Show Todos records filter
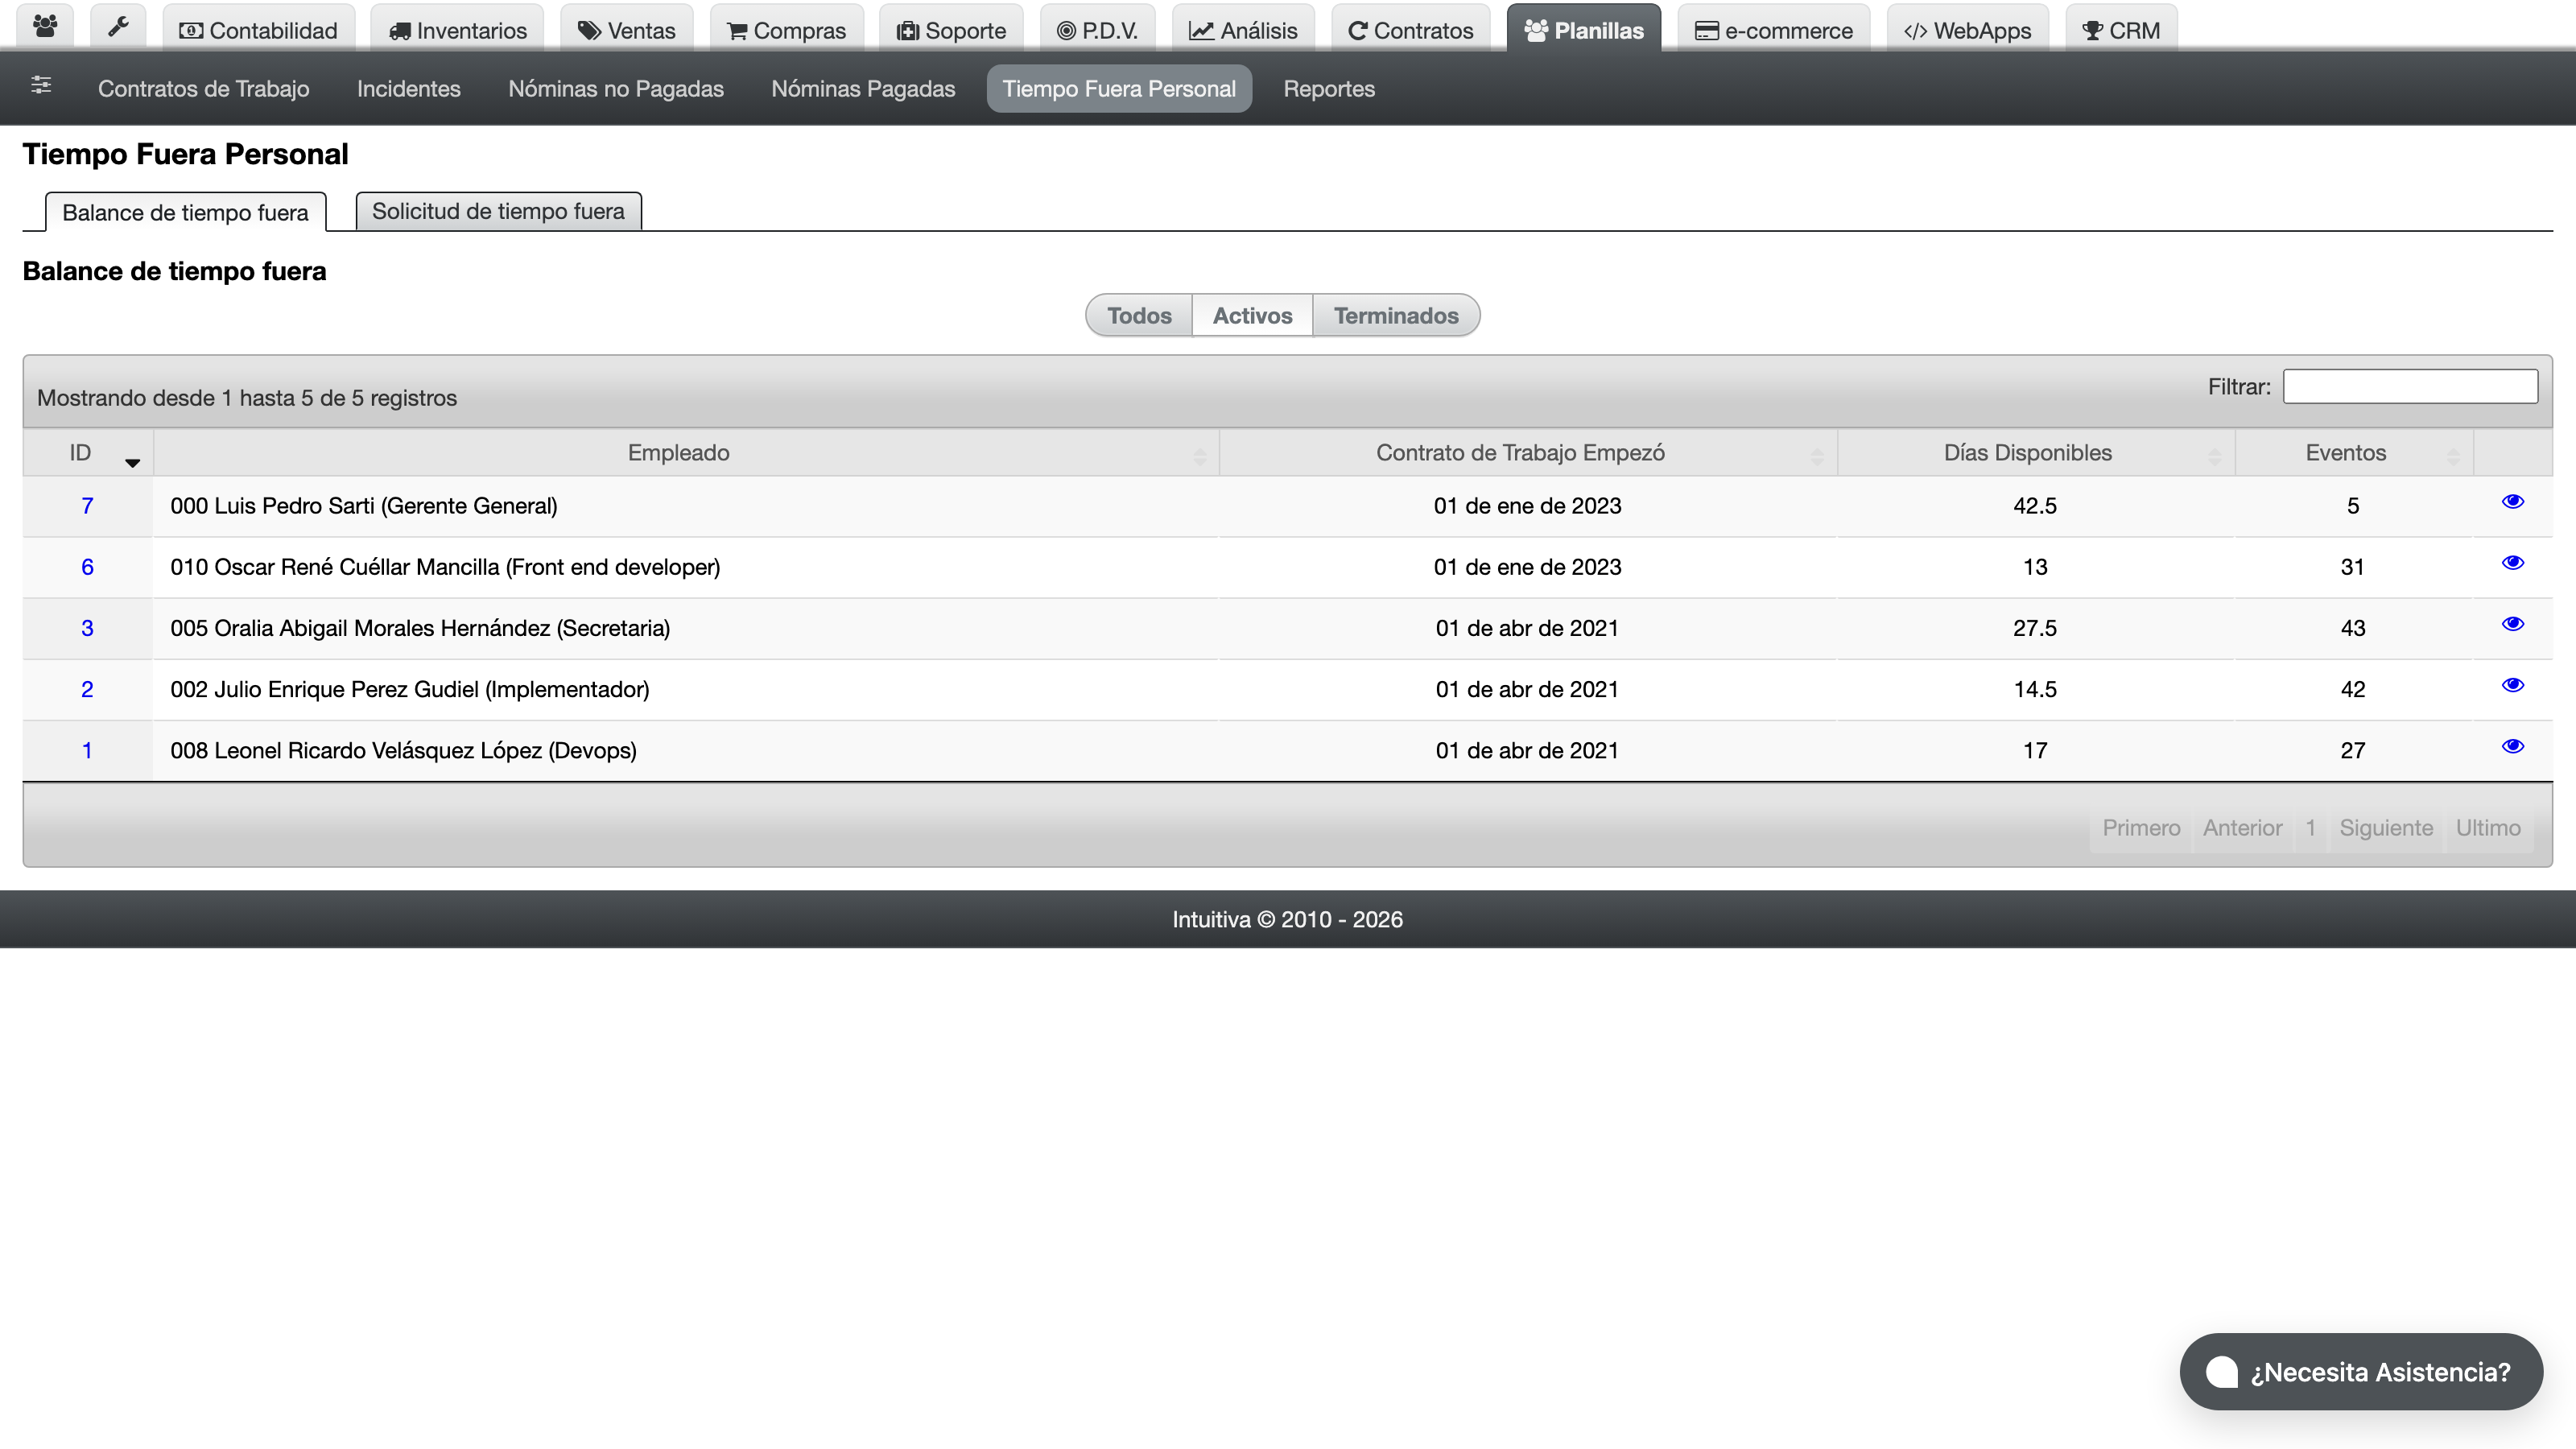The height and width of the screenshot is (1449, 2576). tap(1139, 316)
